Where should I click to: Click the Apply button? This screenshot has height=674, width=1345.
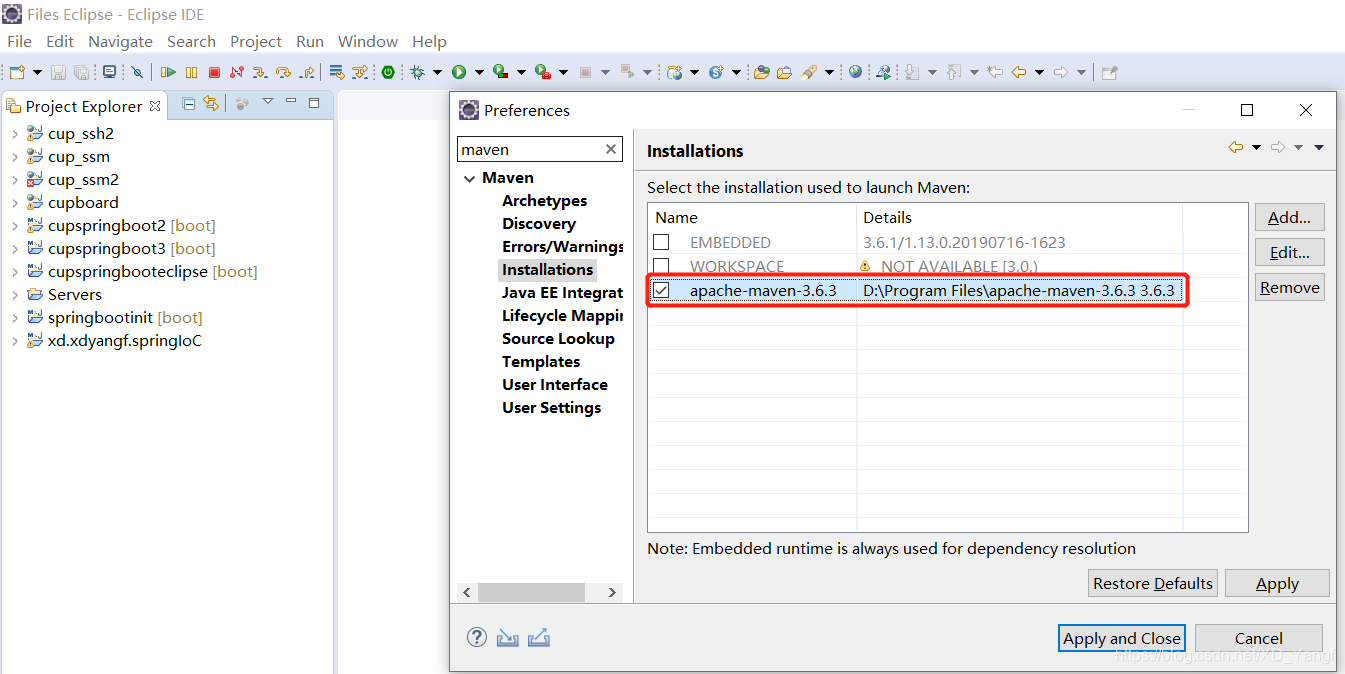pos(1277,583)
